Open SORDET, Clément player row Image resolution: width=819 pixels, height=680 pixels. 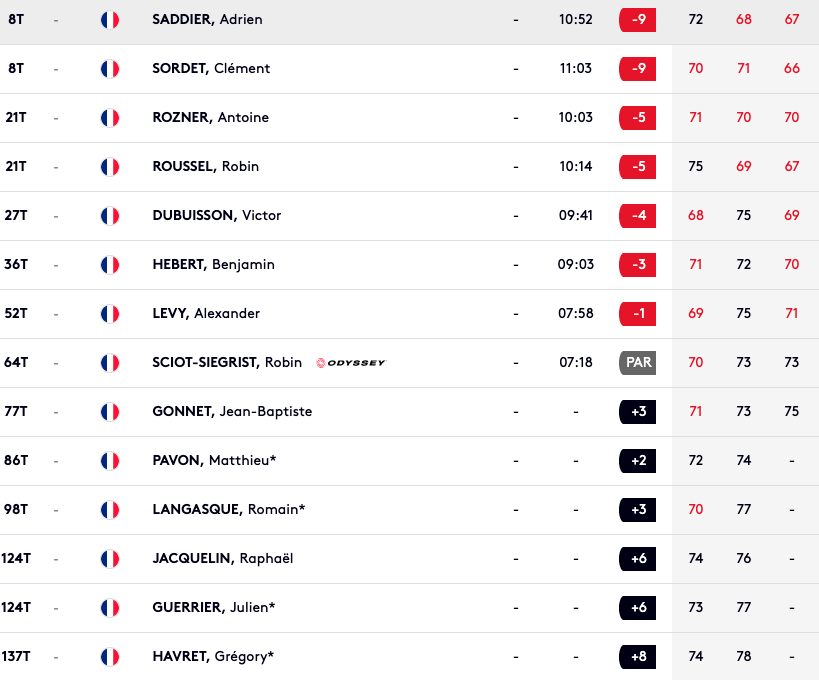[410, 69]
